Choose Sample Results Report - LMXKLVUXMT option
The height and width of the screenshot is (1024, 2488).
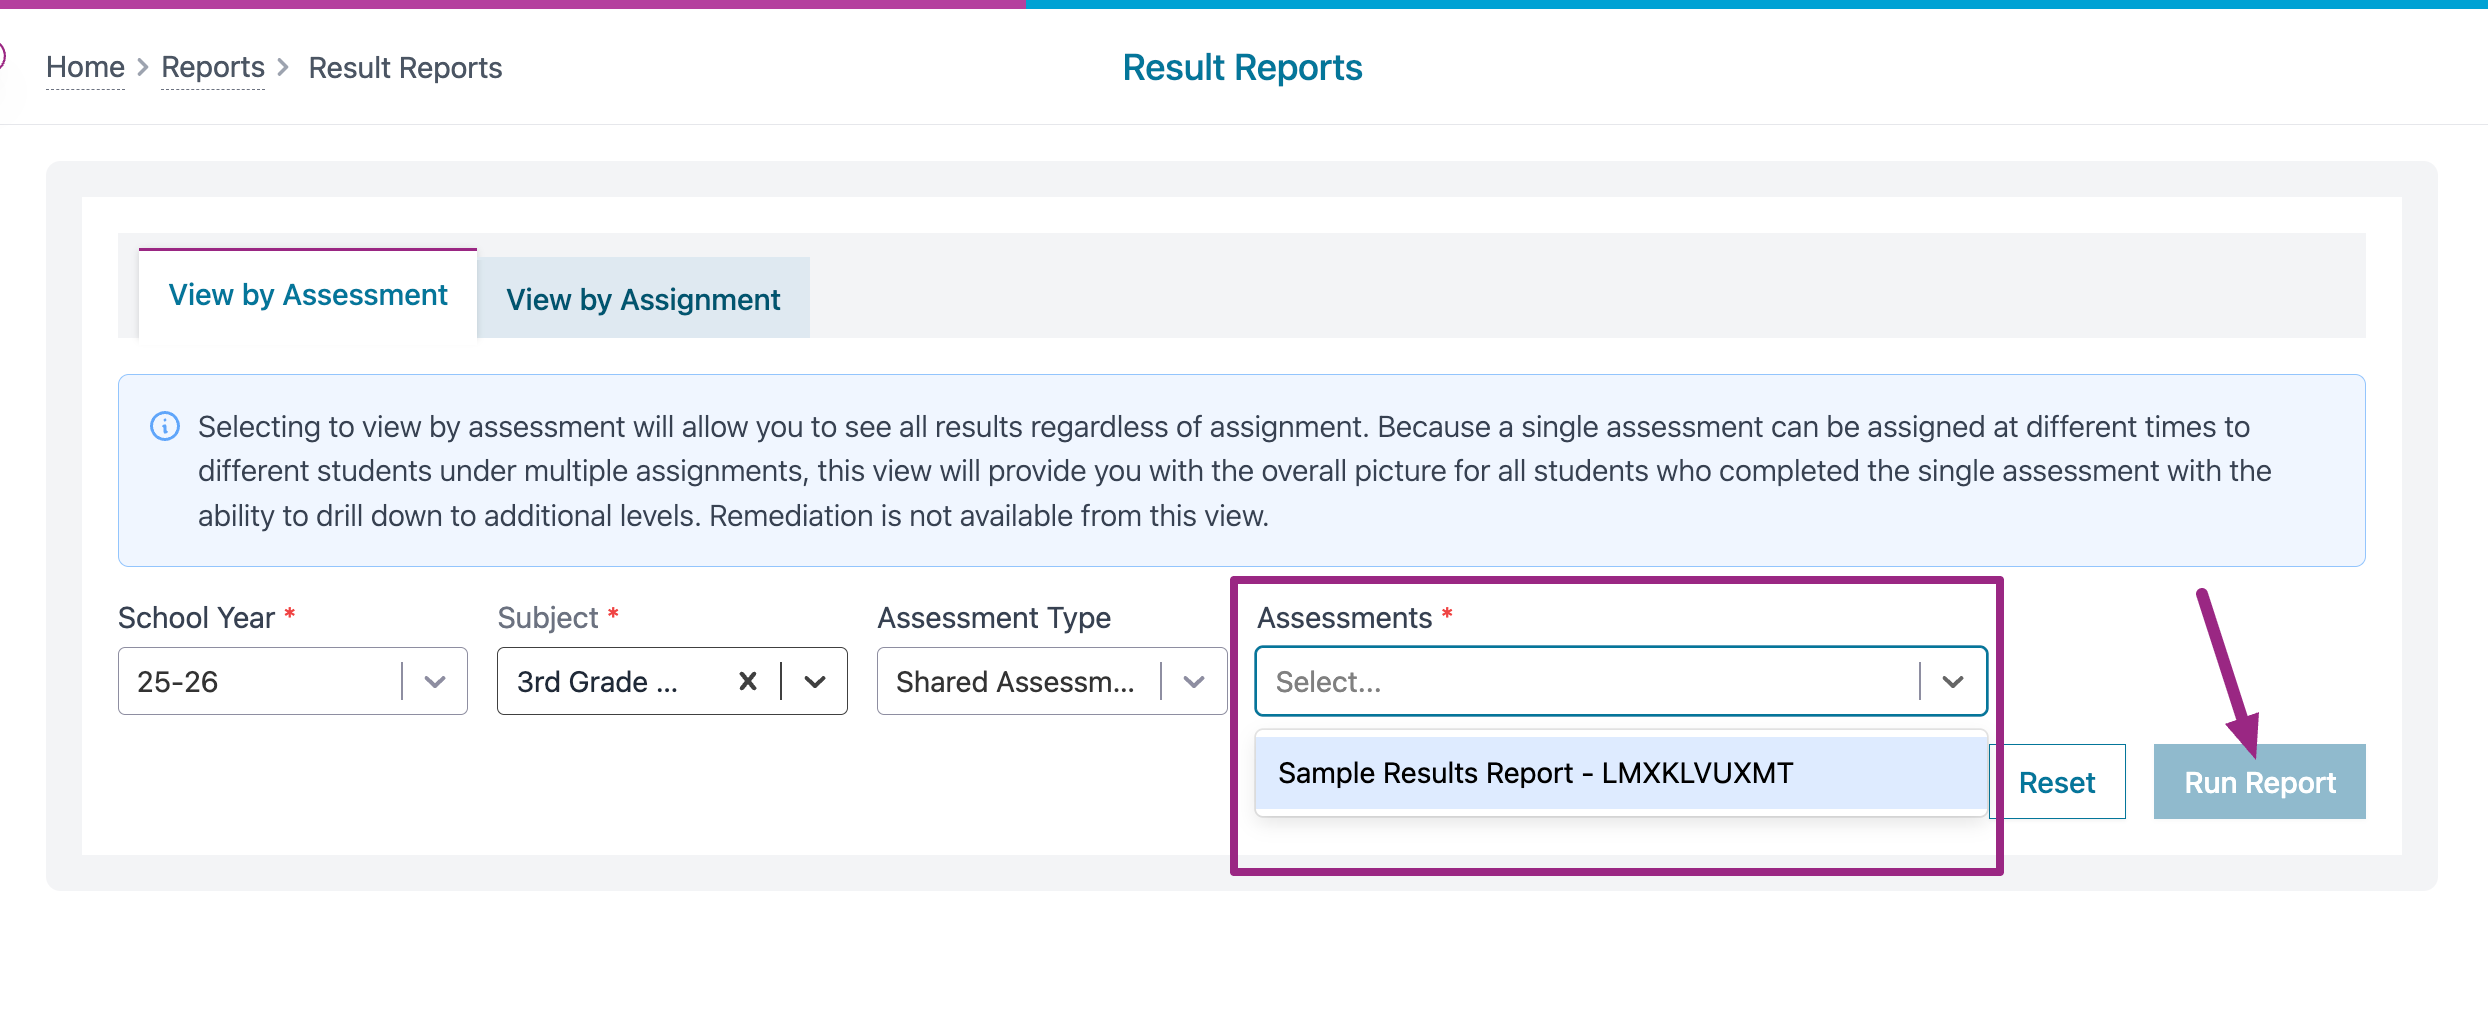[1535, 773]
